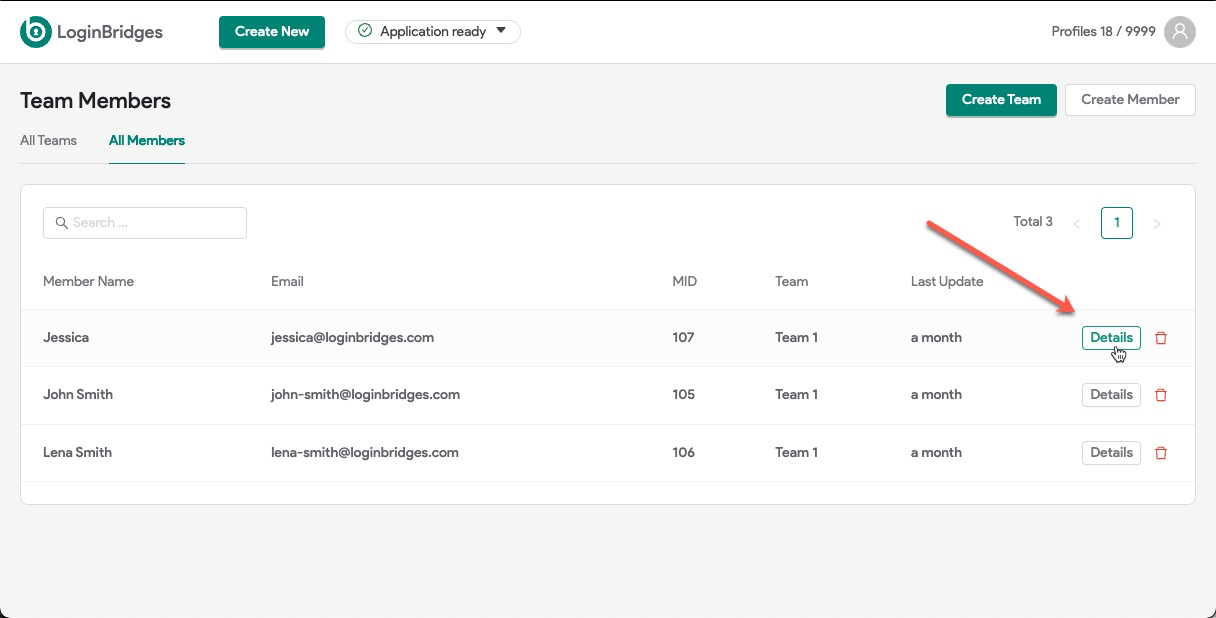View Details for John Smith
Image resolution: width=1216 pixels, height=618 pixels.
[x=1111, y=395]
